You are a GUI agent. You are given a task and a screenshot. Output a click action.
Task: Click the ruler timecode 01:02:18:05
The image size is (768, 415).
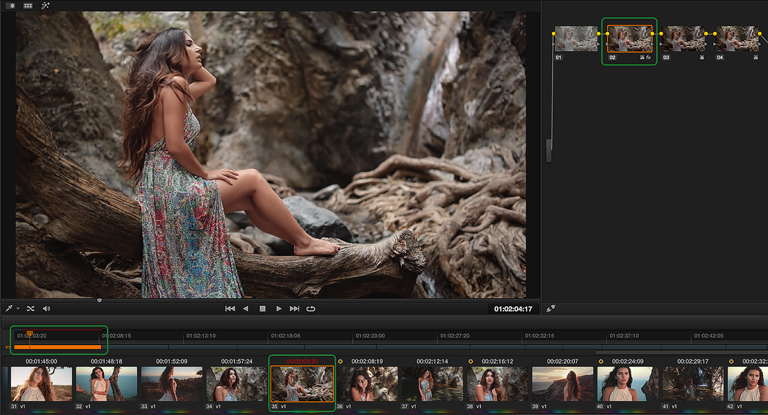click(x=286, y=336)
